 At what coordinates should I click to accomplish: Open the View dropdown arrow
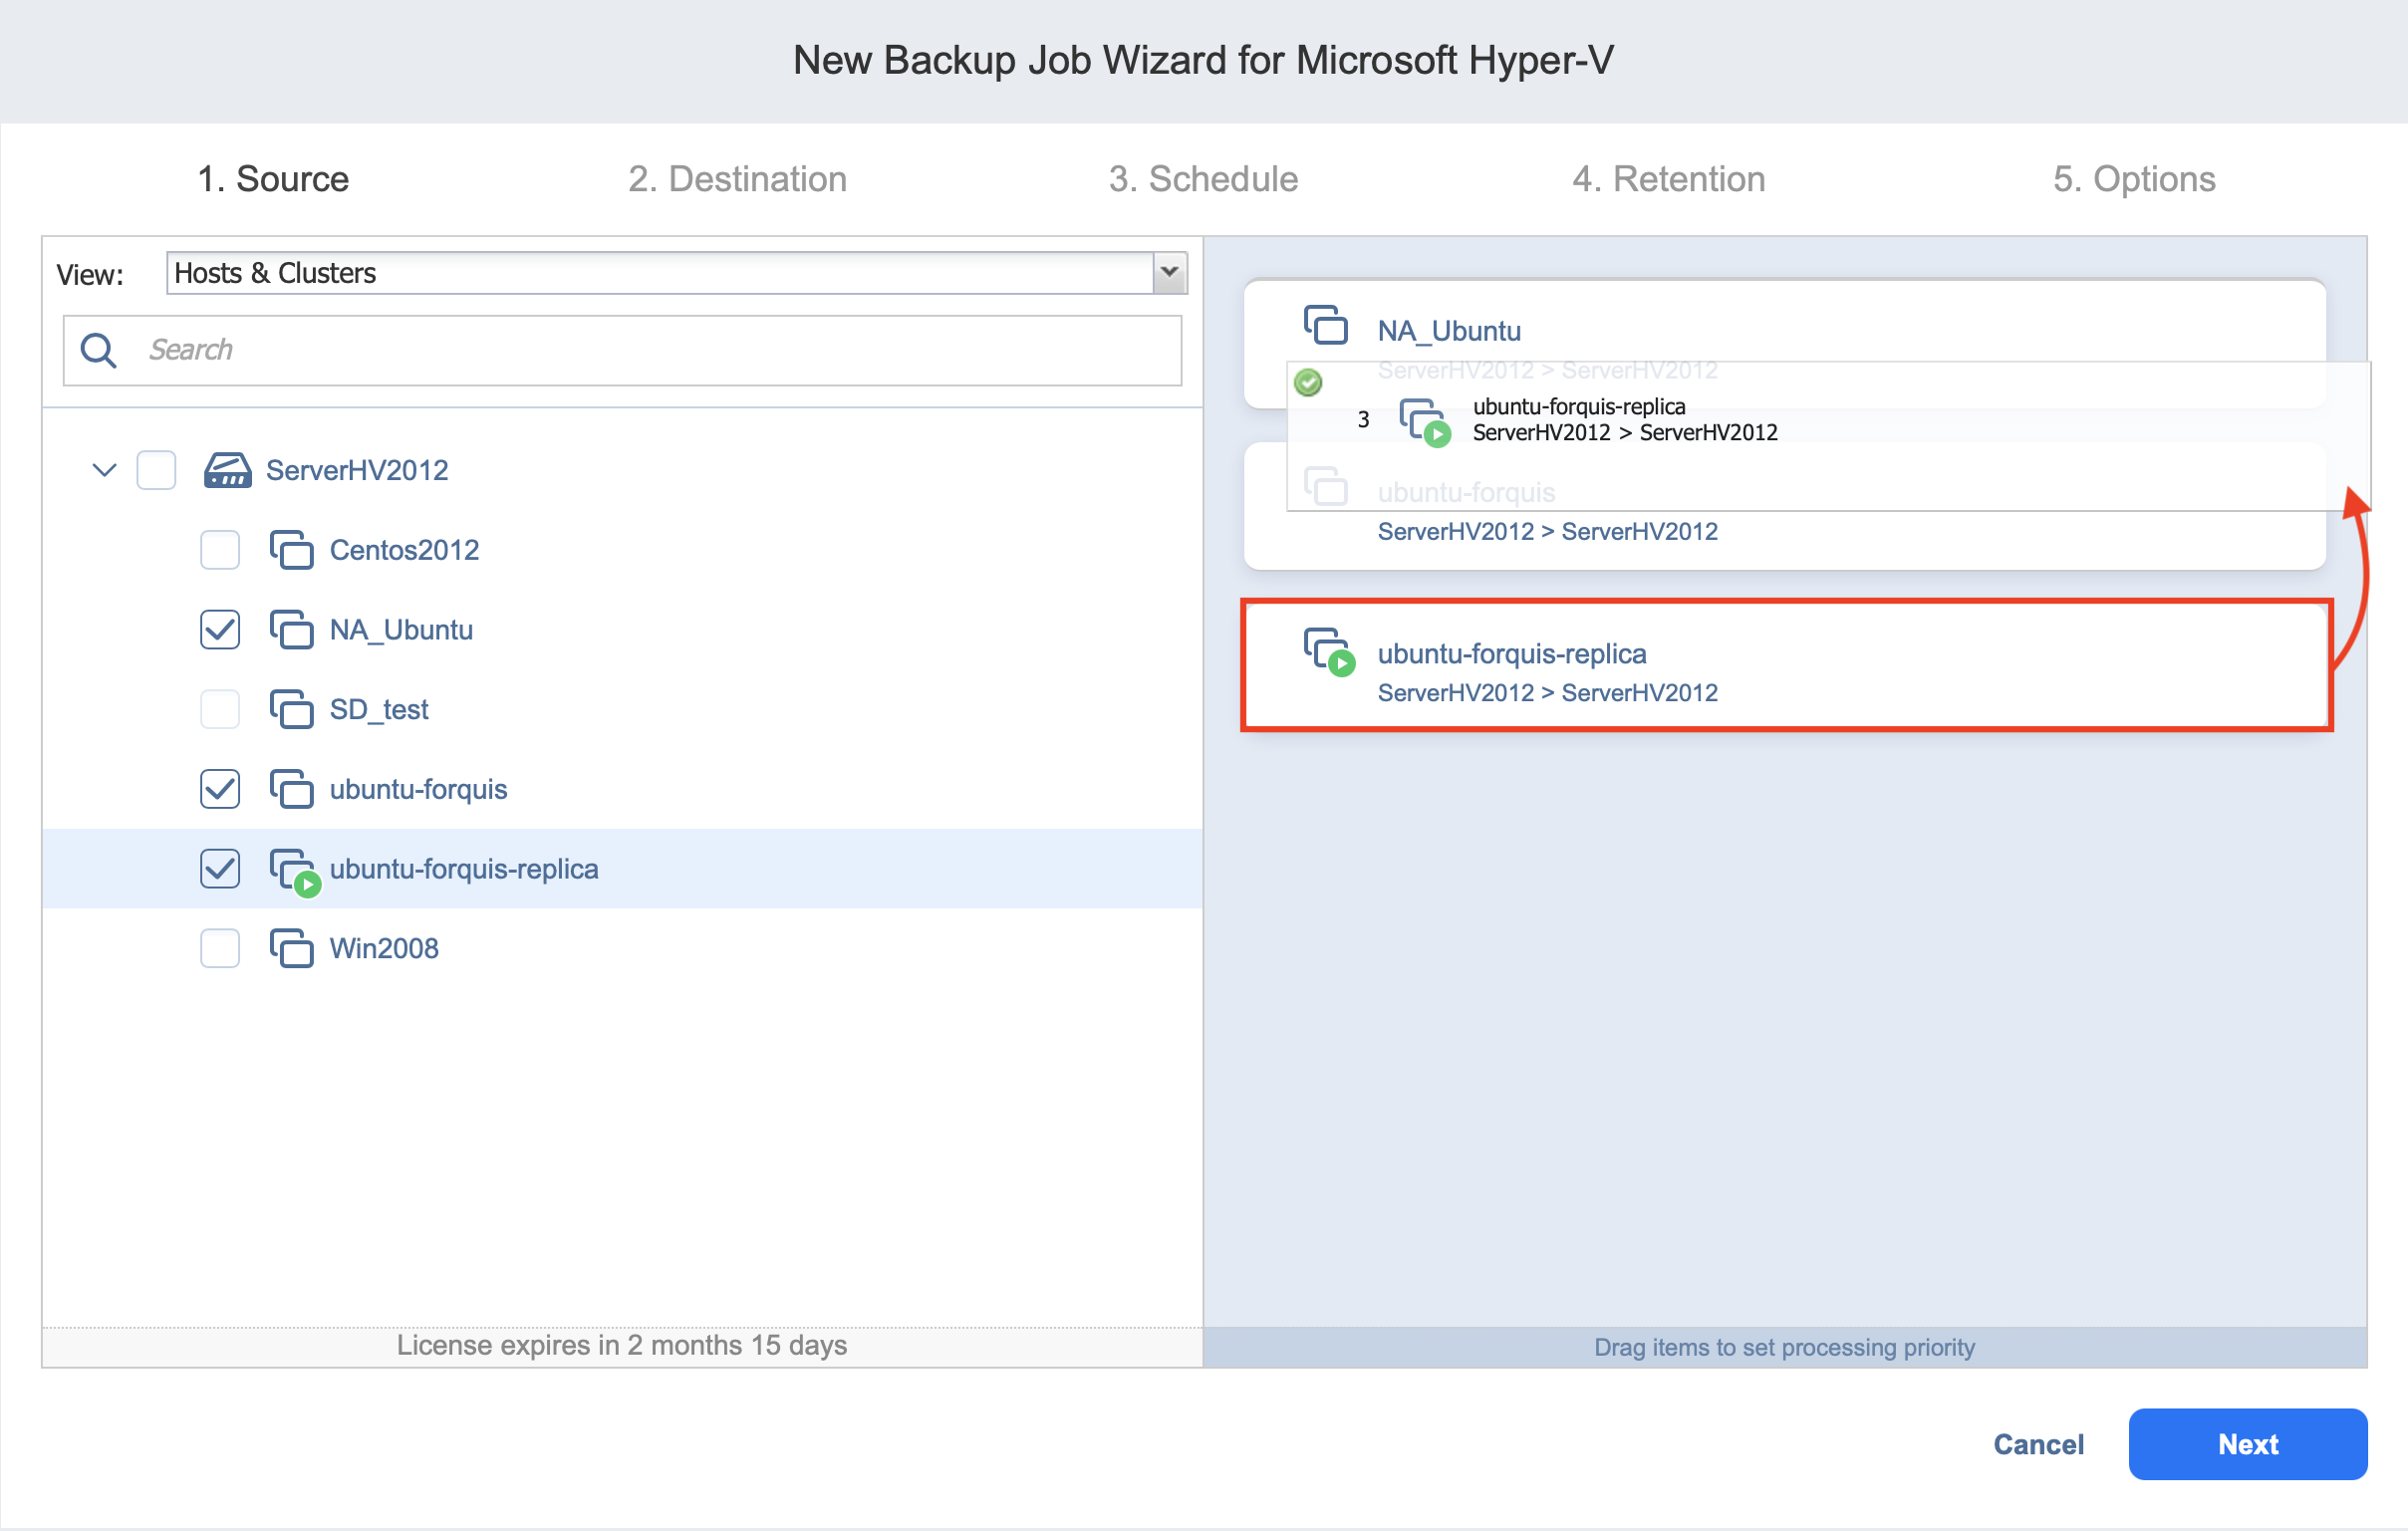point(1168,273)
